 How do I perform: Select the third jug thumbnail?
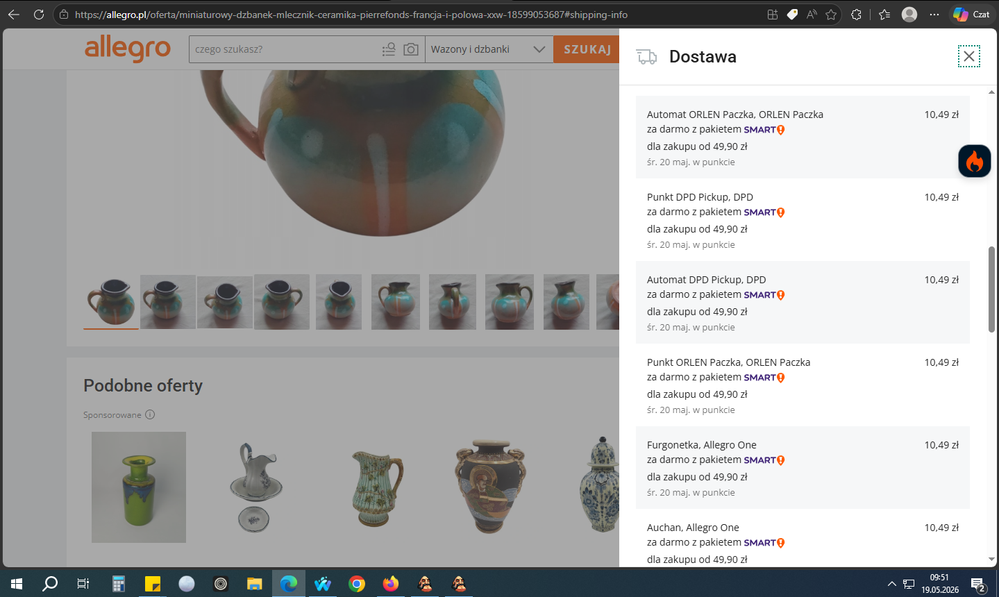point(225,302)
